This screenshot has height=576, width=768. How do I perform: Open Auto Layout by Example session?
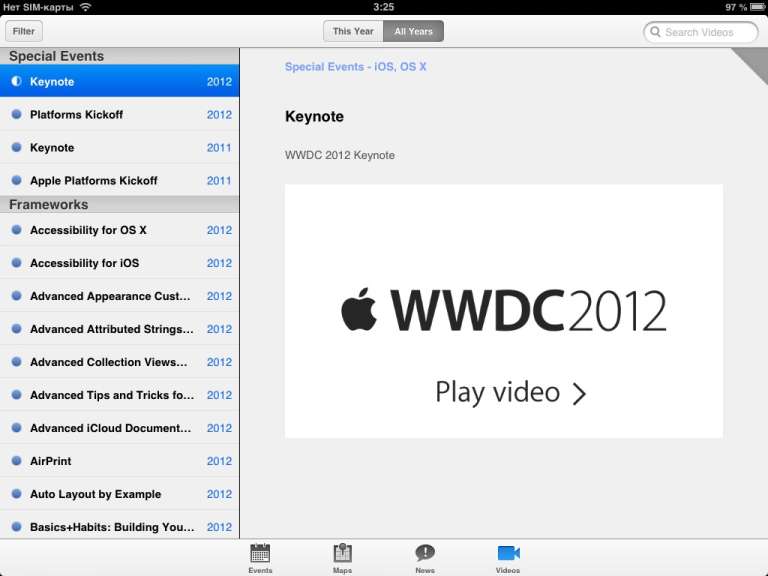pos(120,494)
